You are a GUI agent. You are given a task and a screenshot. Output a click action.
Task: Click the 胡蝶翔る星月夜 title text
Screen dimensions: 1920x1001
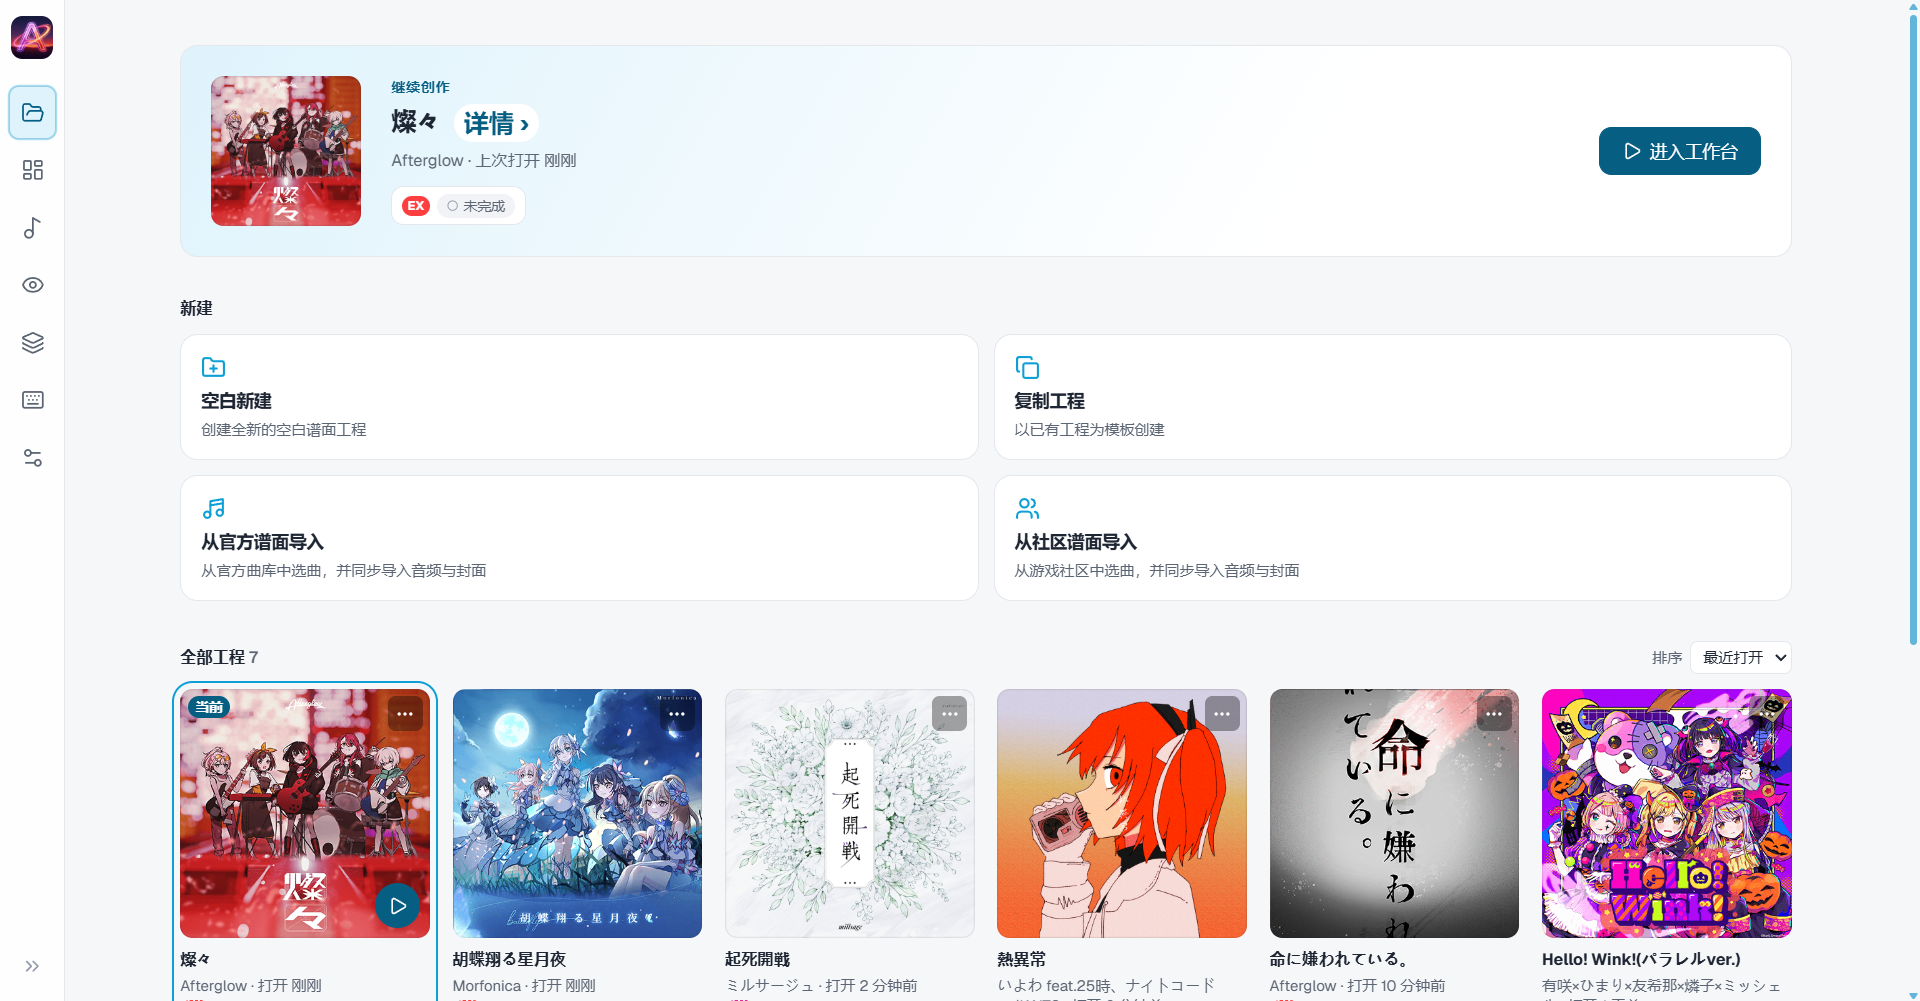[509, 959]
